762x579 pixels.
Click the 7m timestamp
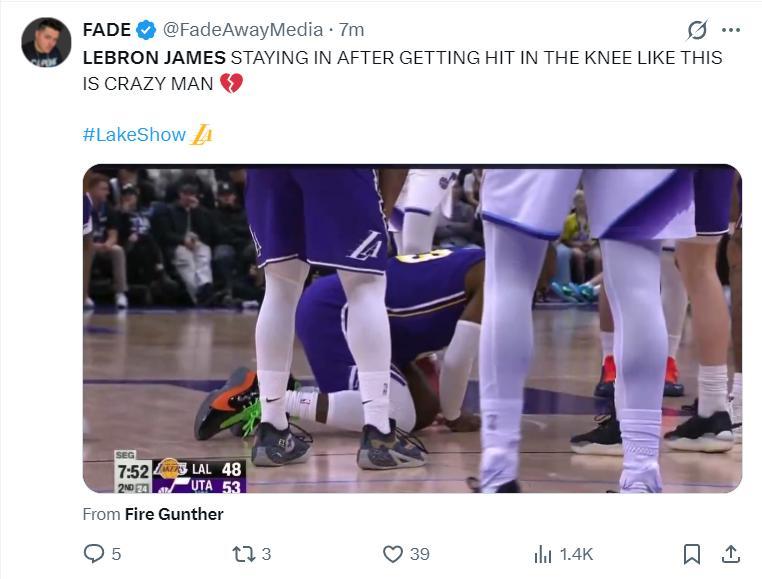[x=352, y=29]
